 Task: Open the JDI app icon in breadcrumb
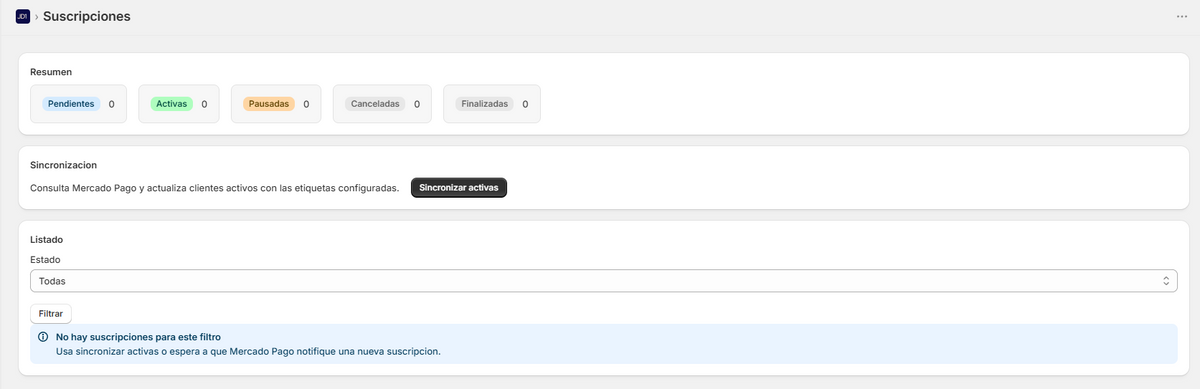pos(23,16)
